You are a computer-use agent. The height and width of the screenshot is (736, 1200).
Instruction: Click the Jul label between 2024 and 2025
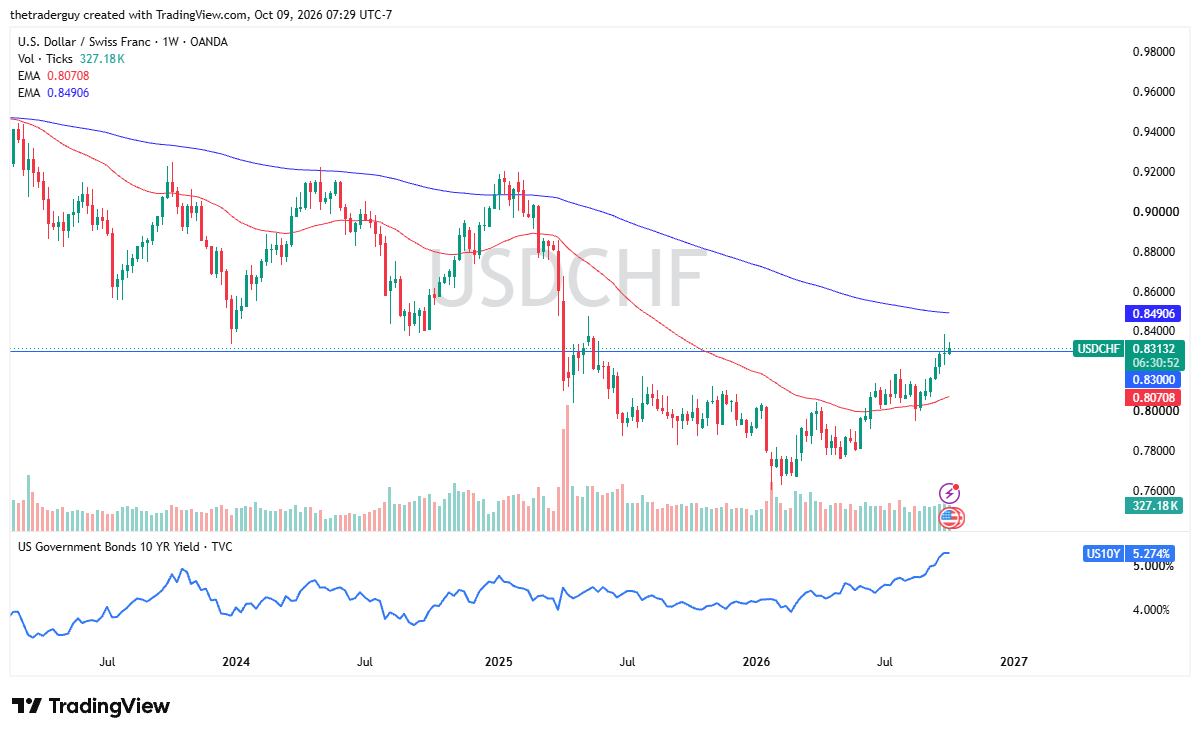[x=366, y=662]
